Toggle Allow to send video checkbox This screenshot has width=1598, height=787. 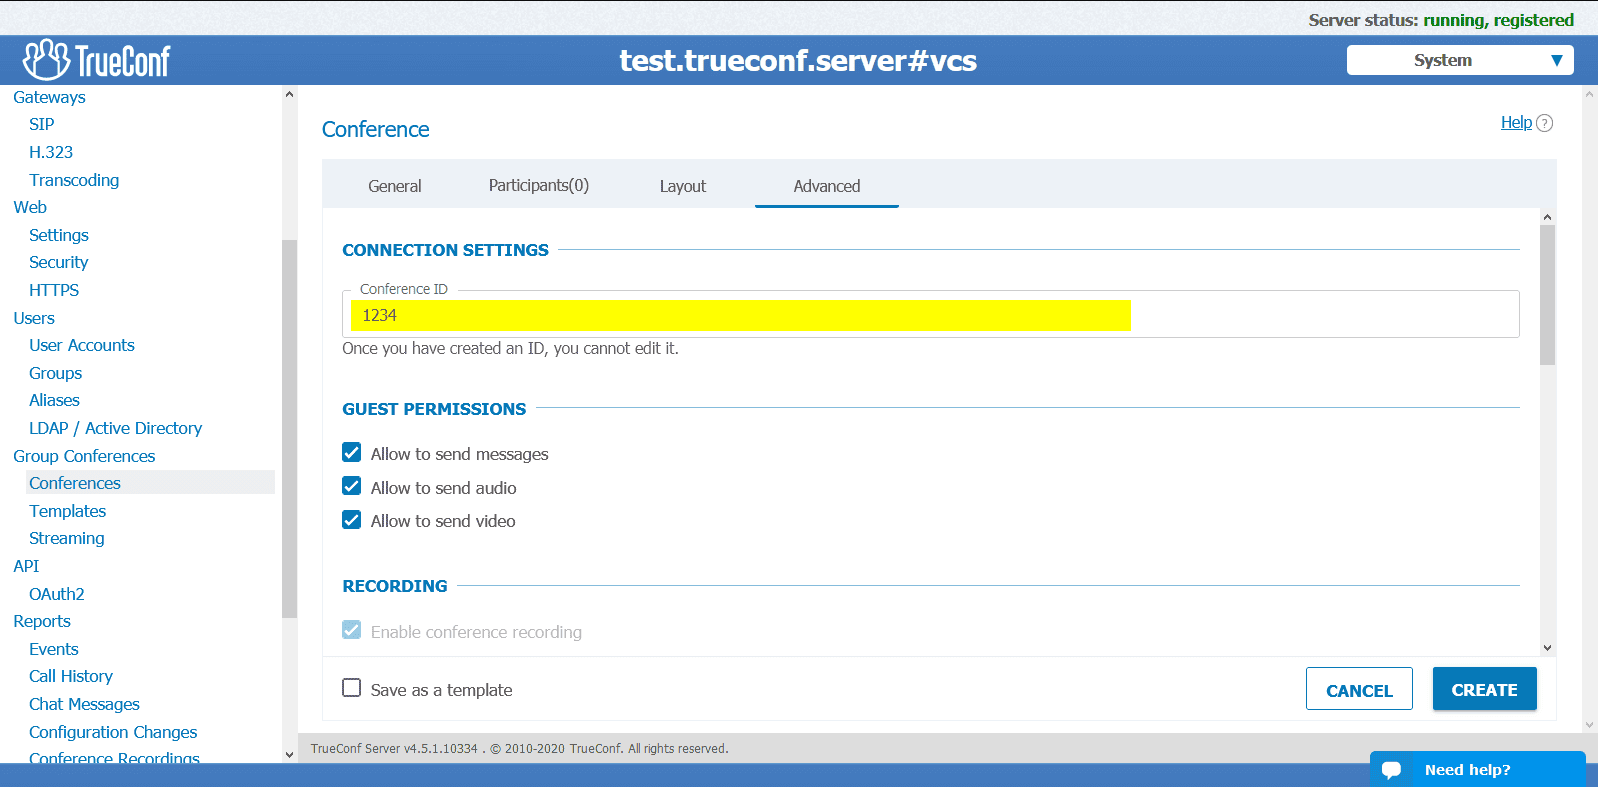click(352, 520)
